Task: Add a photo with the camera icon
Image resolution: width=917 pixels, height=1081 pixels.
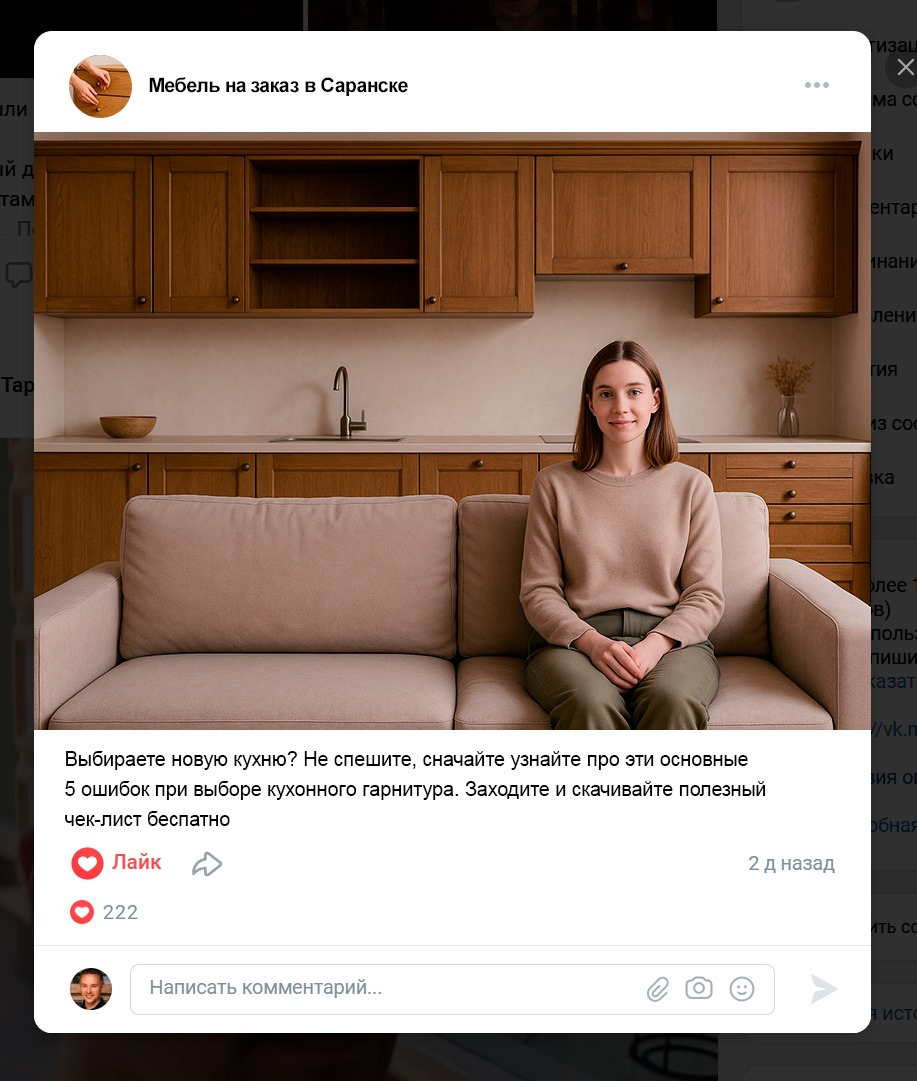Action: pyautogui.click(x=698, y=988)
